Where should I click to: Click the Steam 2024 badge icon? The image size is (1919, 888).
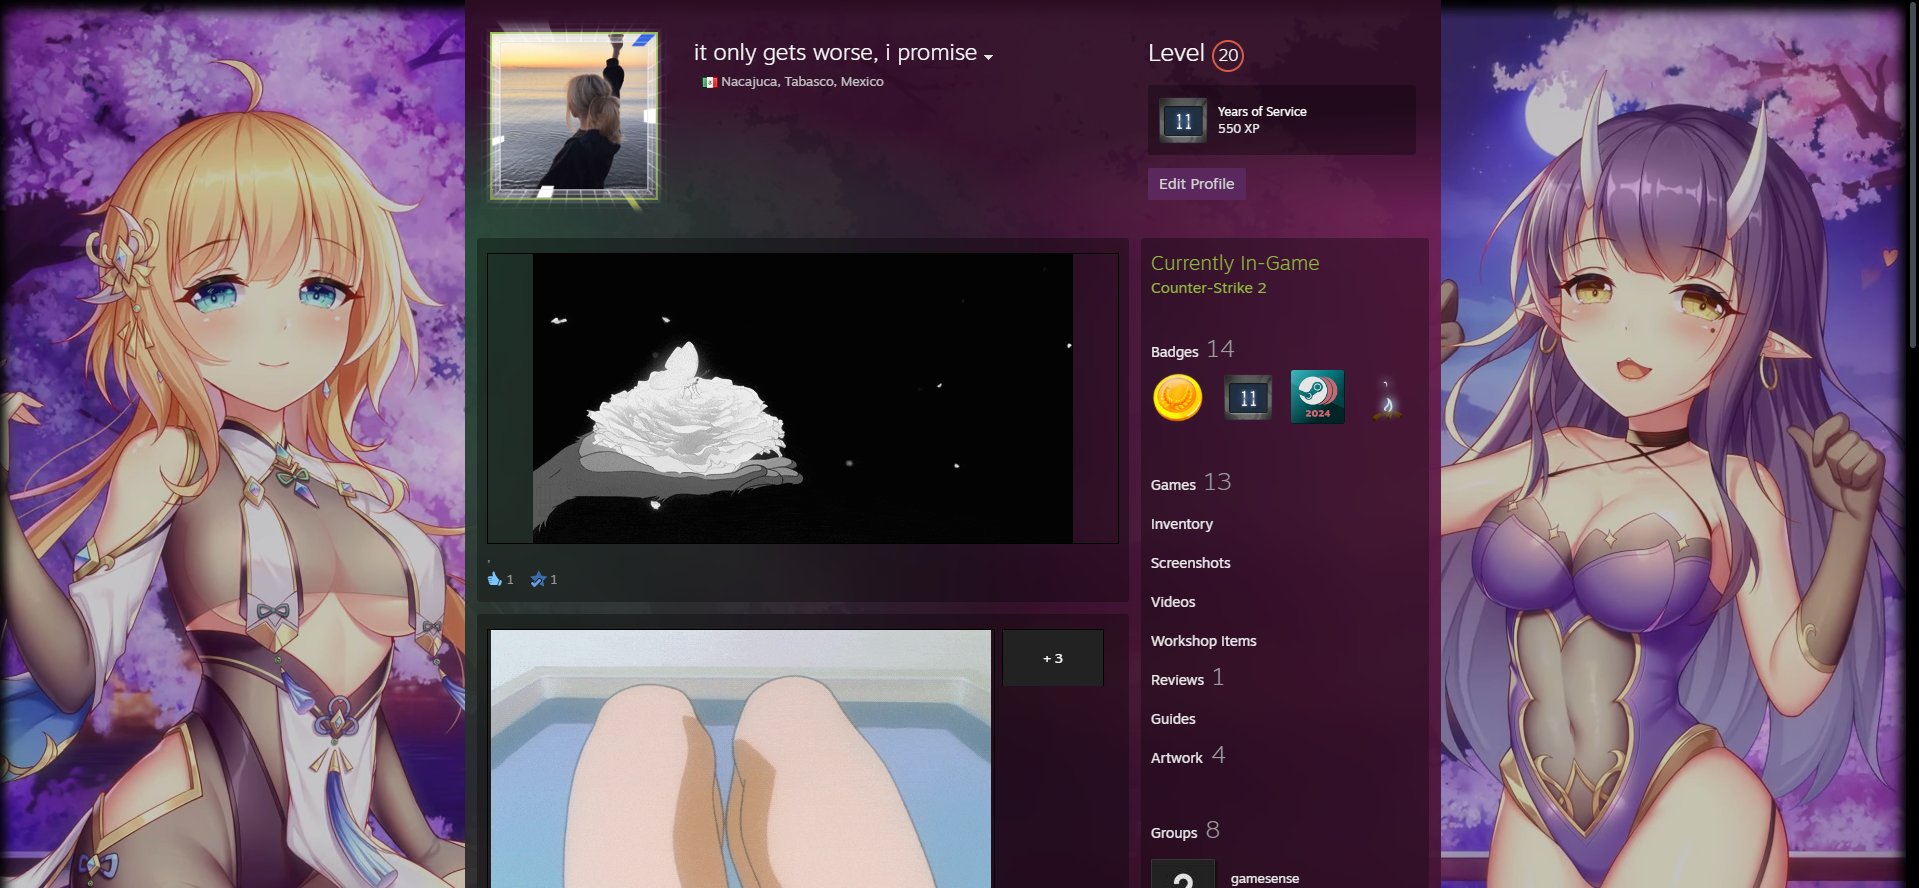[1317, 398]
